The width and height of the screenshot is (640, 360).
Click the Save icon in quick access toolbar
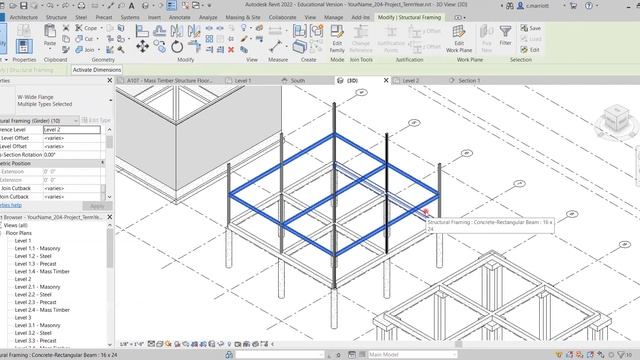click(23, 6)
